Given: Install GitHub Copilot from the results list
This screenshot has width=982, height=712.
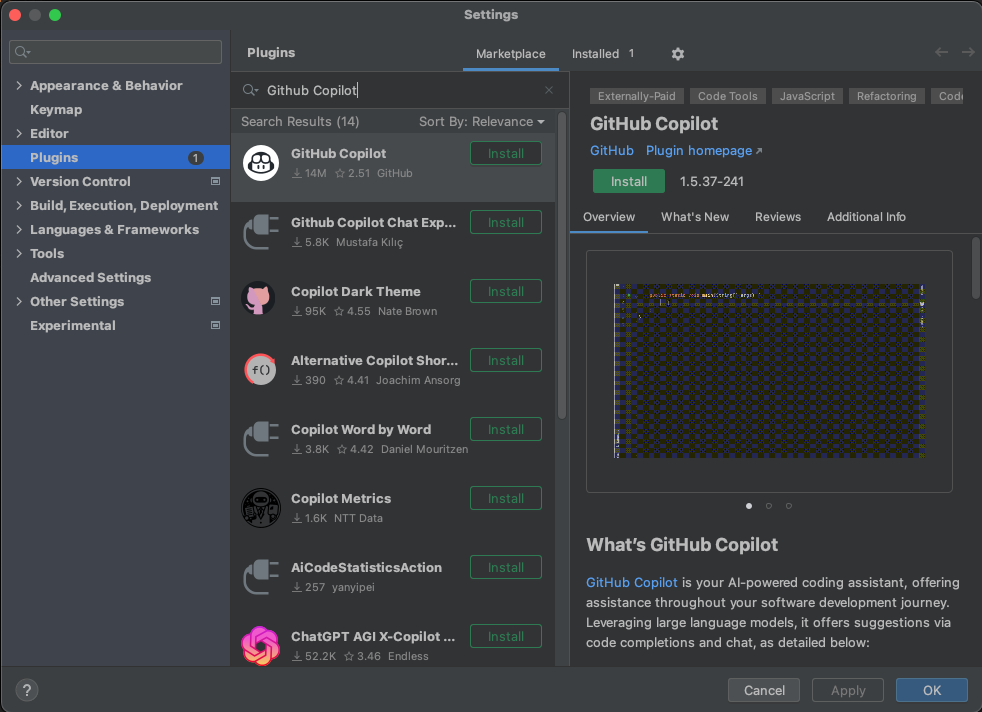Looking at the screenshot, I should 506,153.
